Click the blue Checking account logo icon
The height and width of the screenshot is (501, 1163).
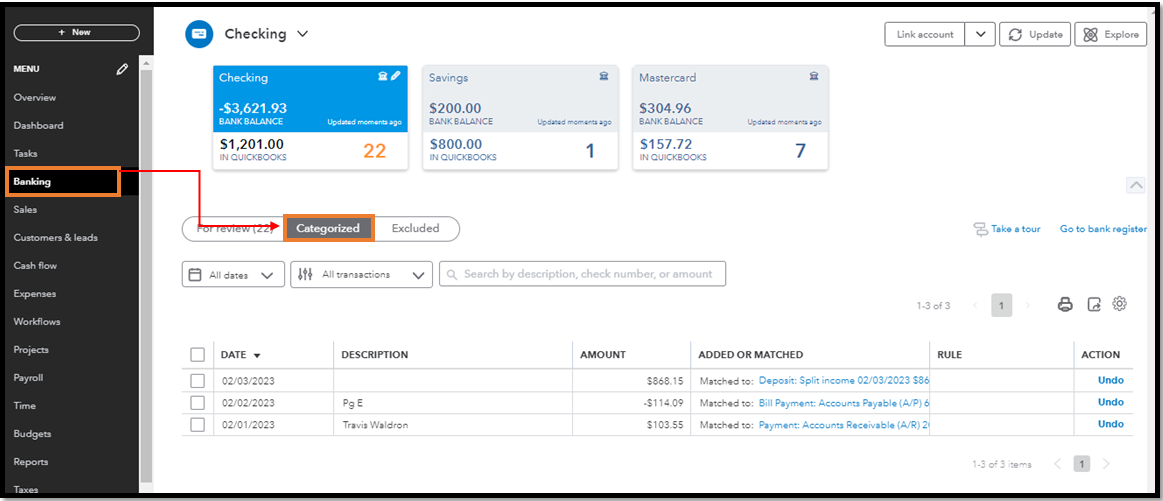[x=199, y=34]
